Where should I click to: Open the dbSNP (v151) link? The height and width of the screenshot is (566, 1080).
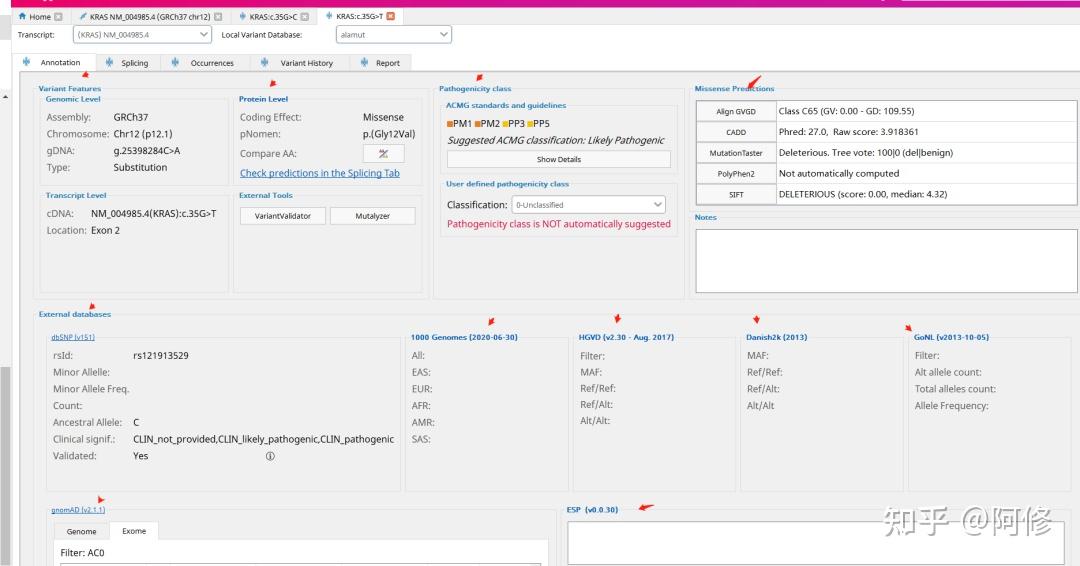tap(73, 337)
